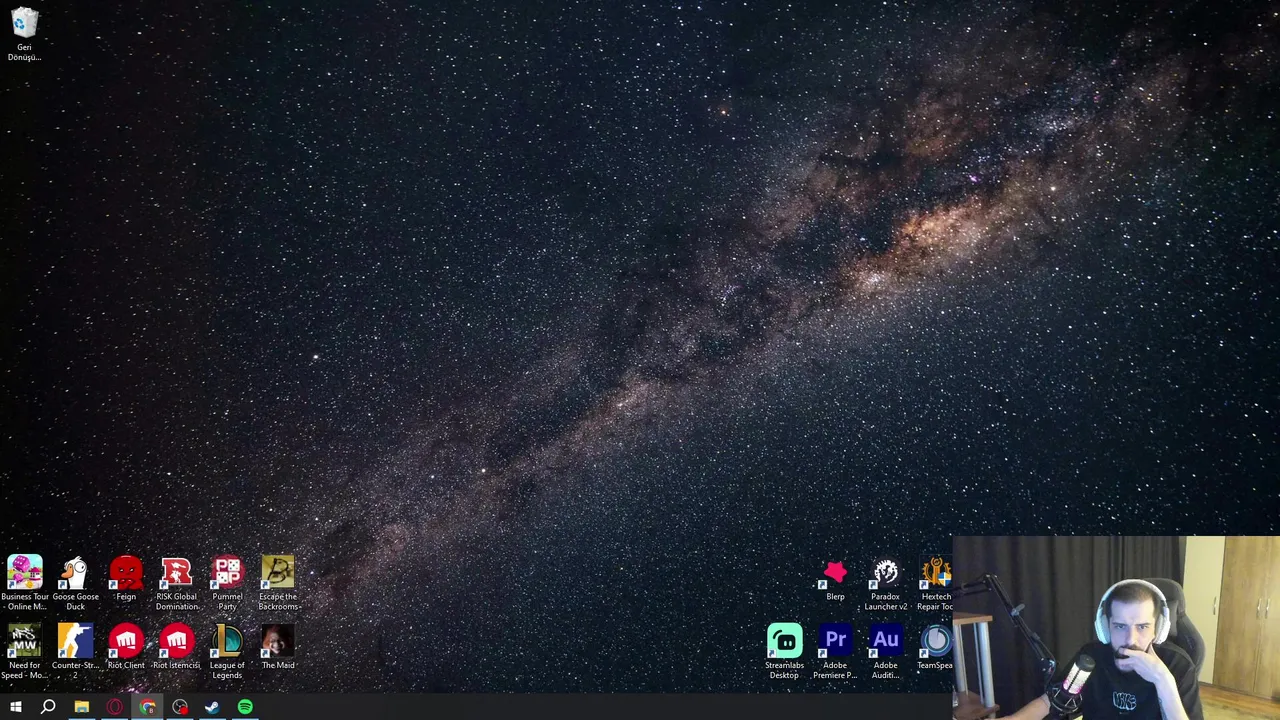Open Steam from the taskbar

(x=212, y=707)
